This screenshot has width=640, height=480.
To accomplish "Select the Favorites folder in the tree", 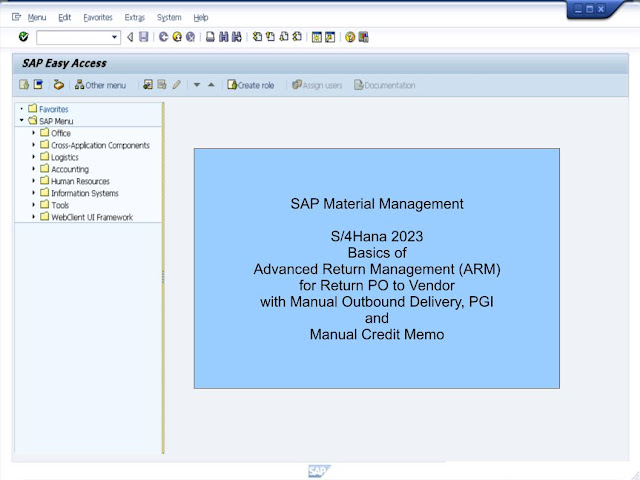I will pyautogui.click(x=53, y=109).
